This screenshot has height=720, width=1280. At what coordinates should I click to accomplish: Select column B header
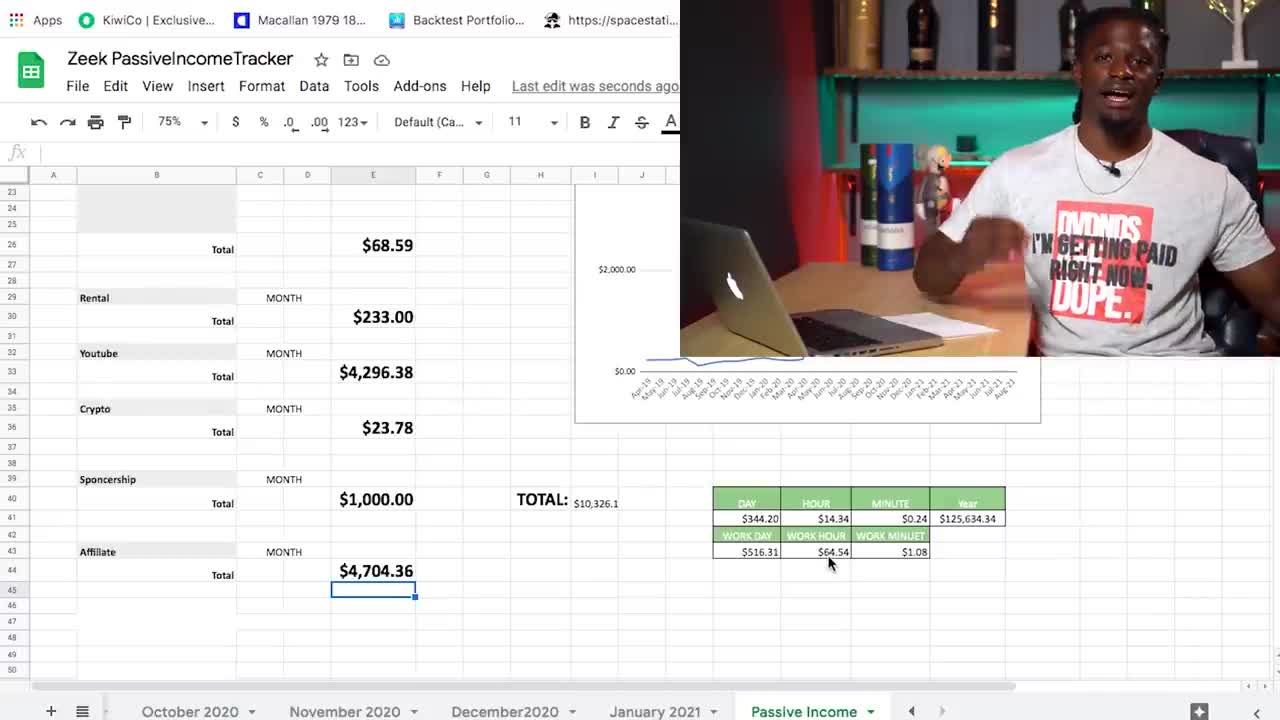(156, 175)
